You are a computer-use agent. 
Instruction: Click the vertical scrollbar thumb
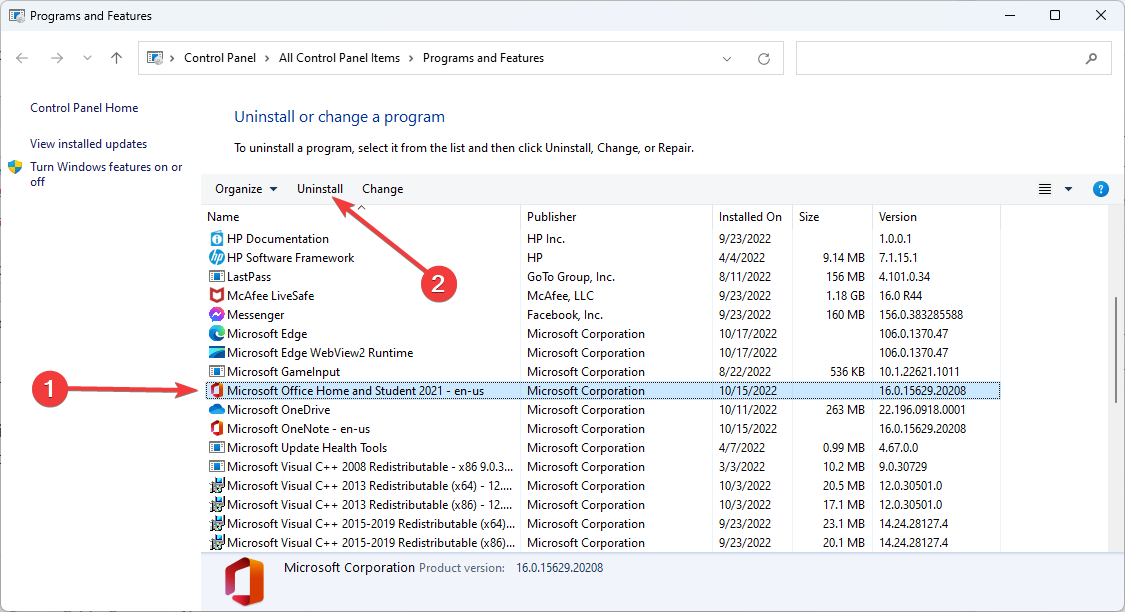pos(1116,350)
